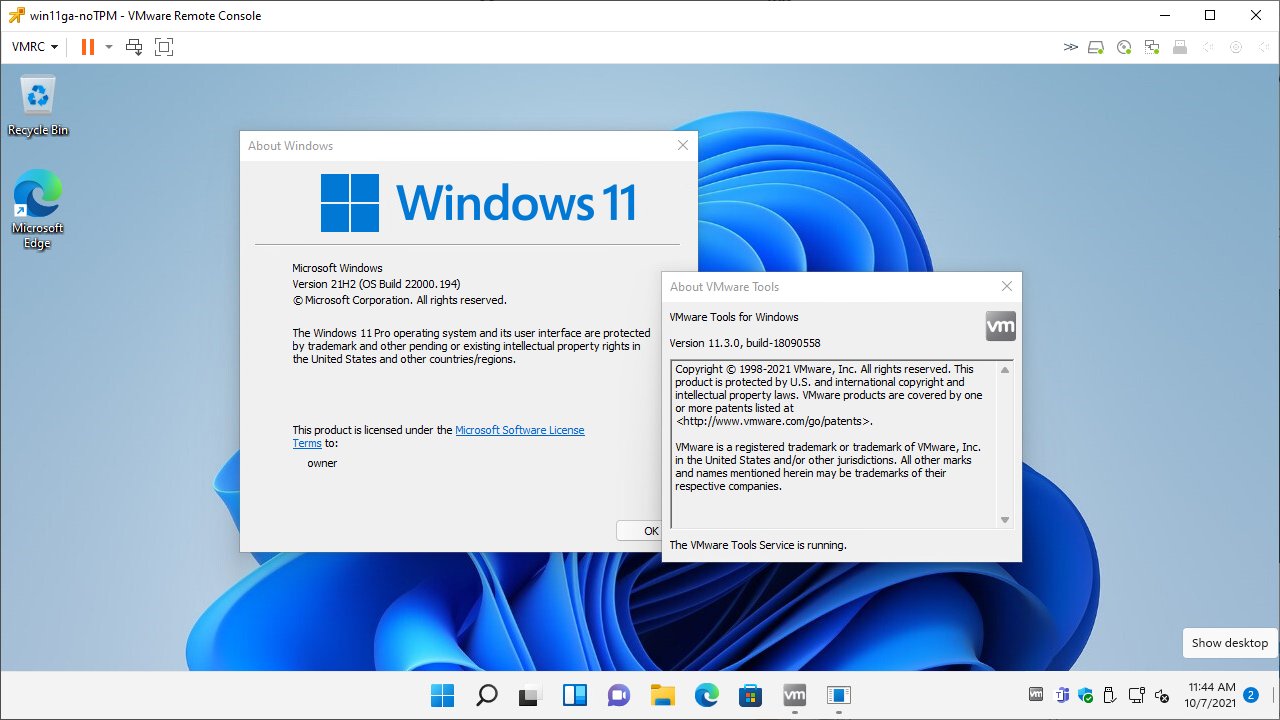Open the Widgets panel from taskbar
Screen dimensions: 1280x720
(574, 695)
